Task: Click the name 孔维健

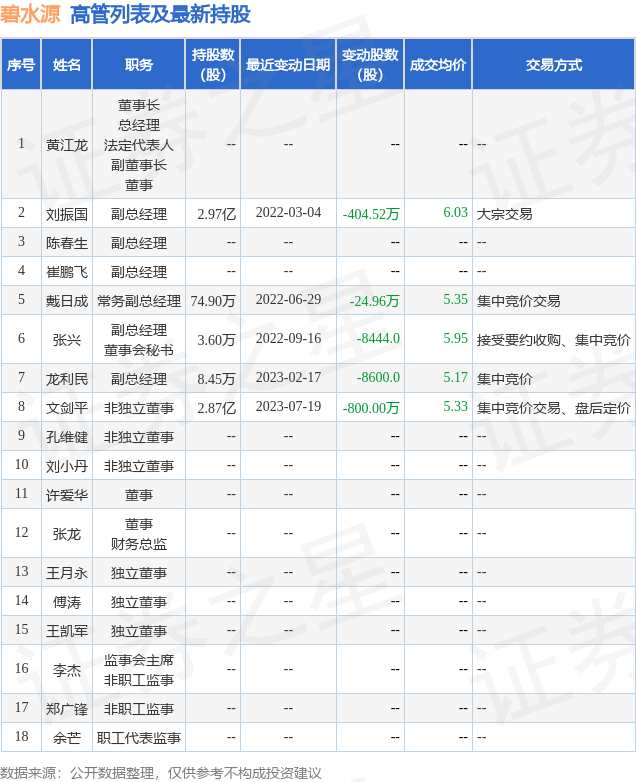Action: pos(67,437)
